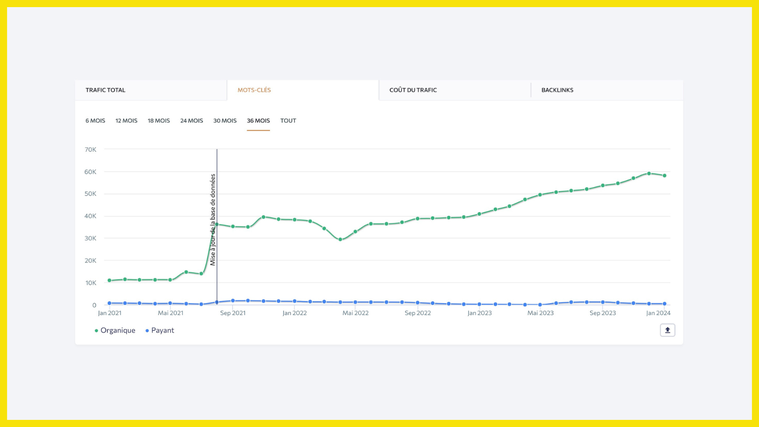Viewport: 759px width, 427px height.
Task: Switch range to 30 mois
Action: [224, 121]
